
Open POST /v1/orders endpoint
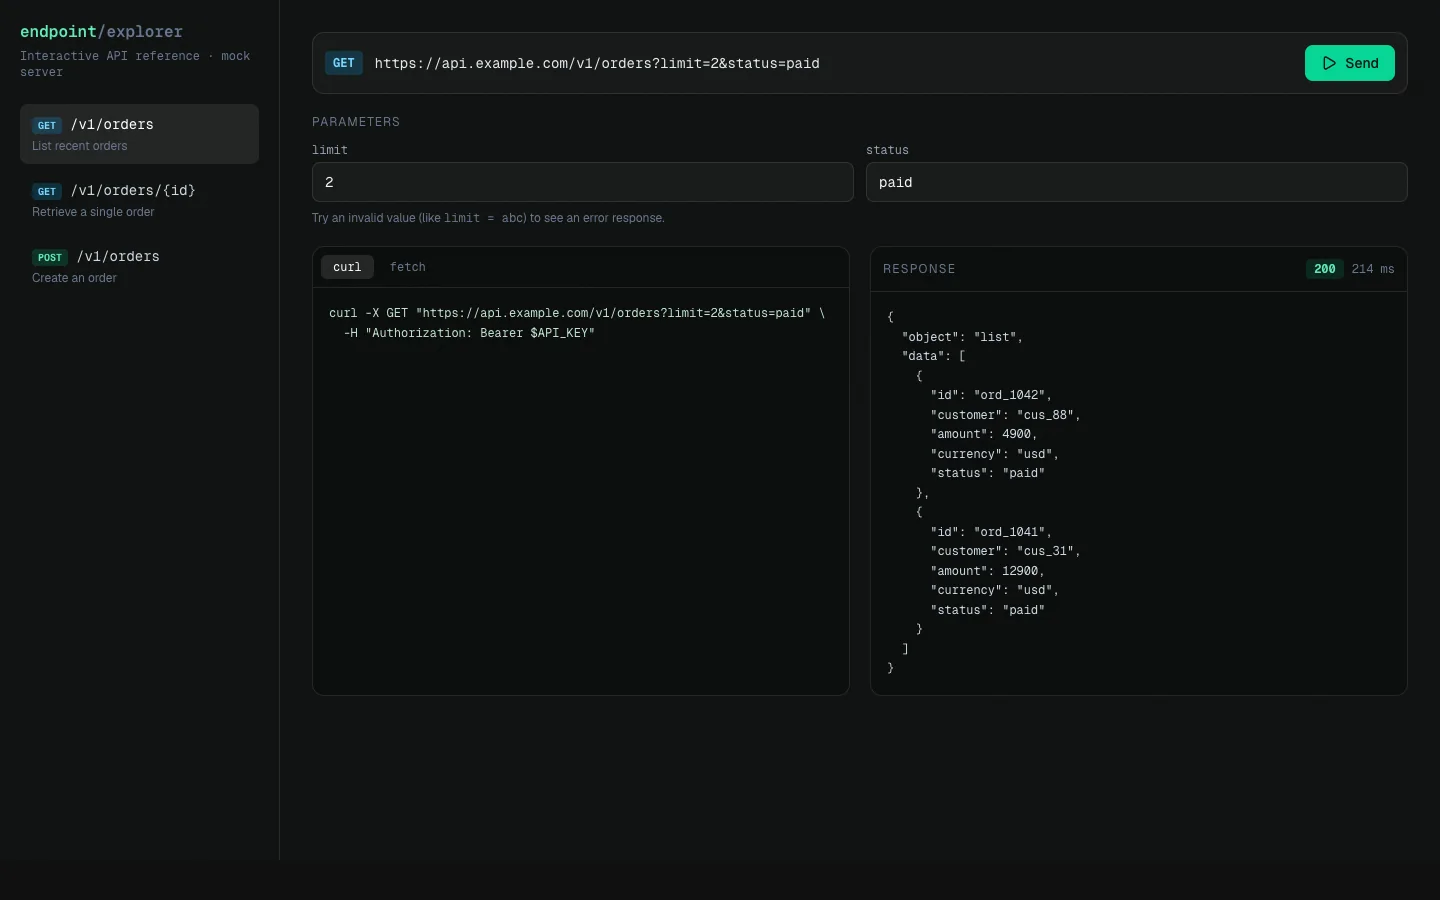click(139, 266)
